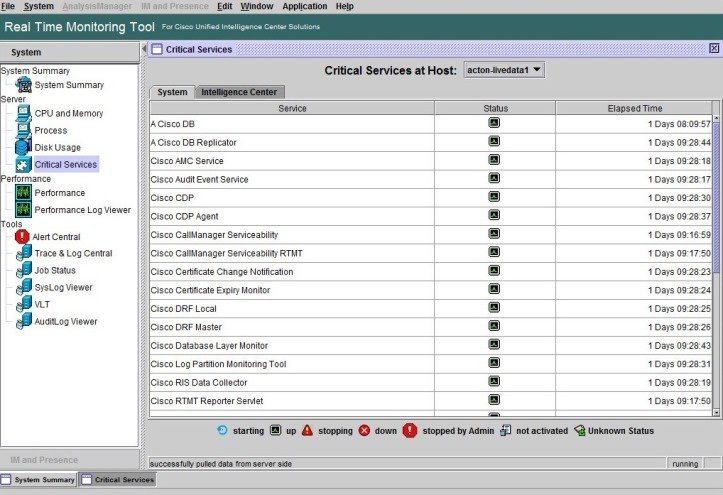723x495 pixels.
Task: Click the Trace & Log Central icon
Action: [24, 253]
